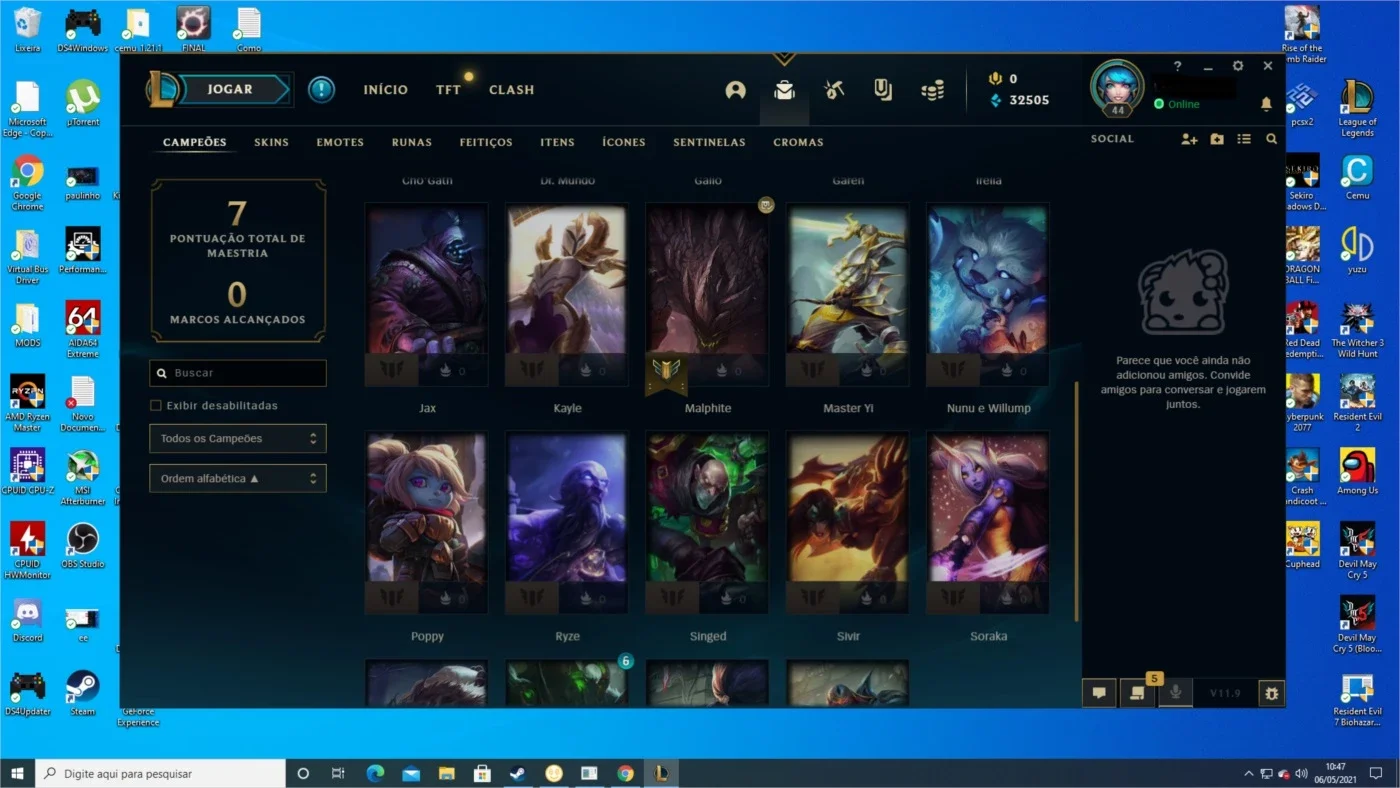Go to TFT in top navigation

[x=448, y=90]
